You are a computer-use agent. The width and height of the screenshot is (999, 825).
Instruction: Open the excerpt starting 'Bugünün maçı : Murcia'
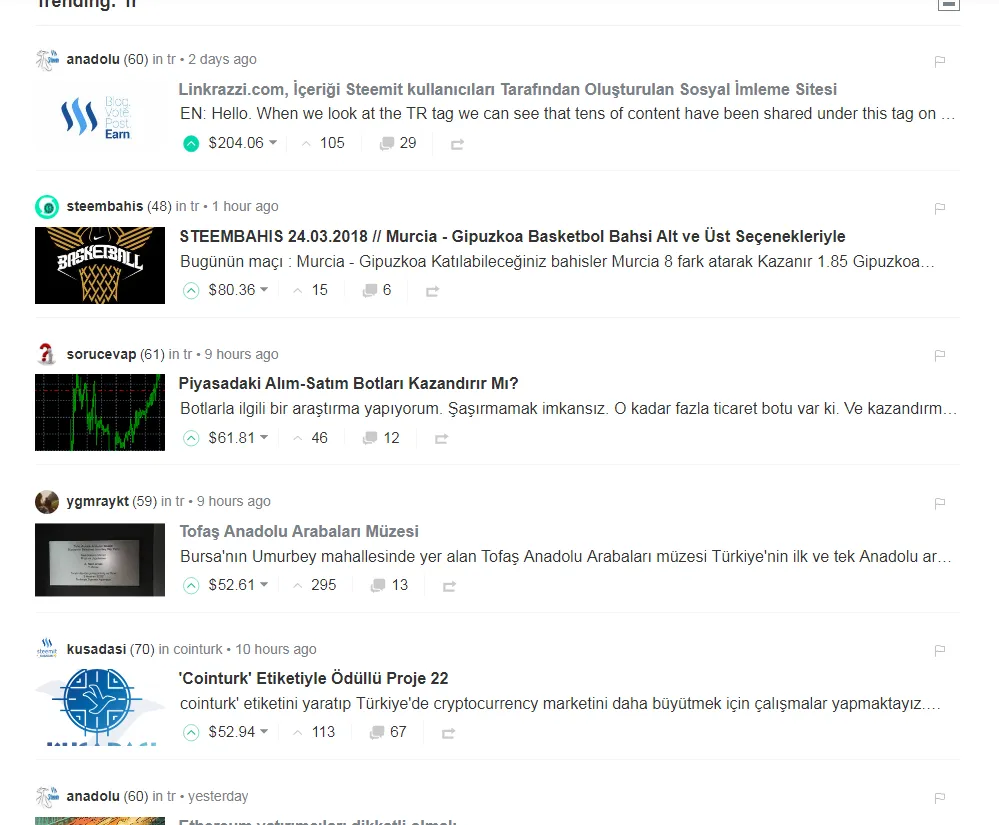(557, 262)
